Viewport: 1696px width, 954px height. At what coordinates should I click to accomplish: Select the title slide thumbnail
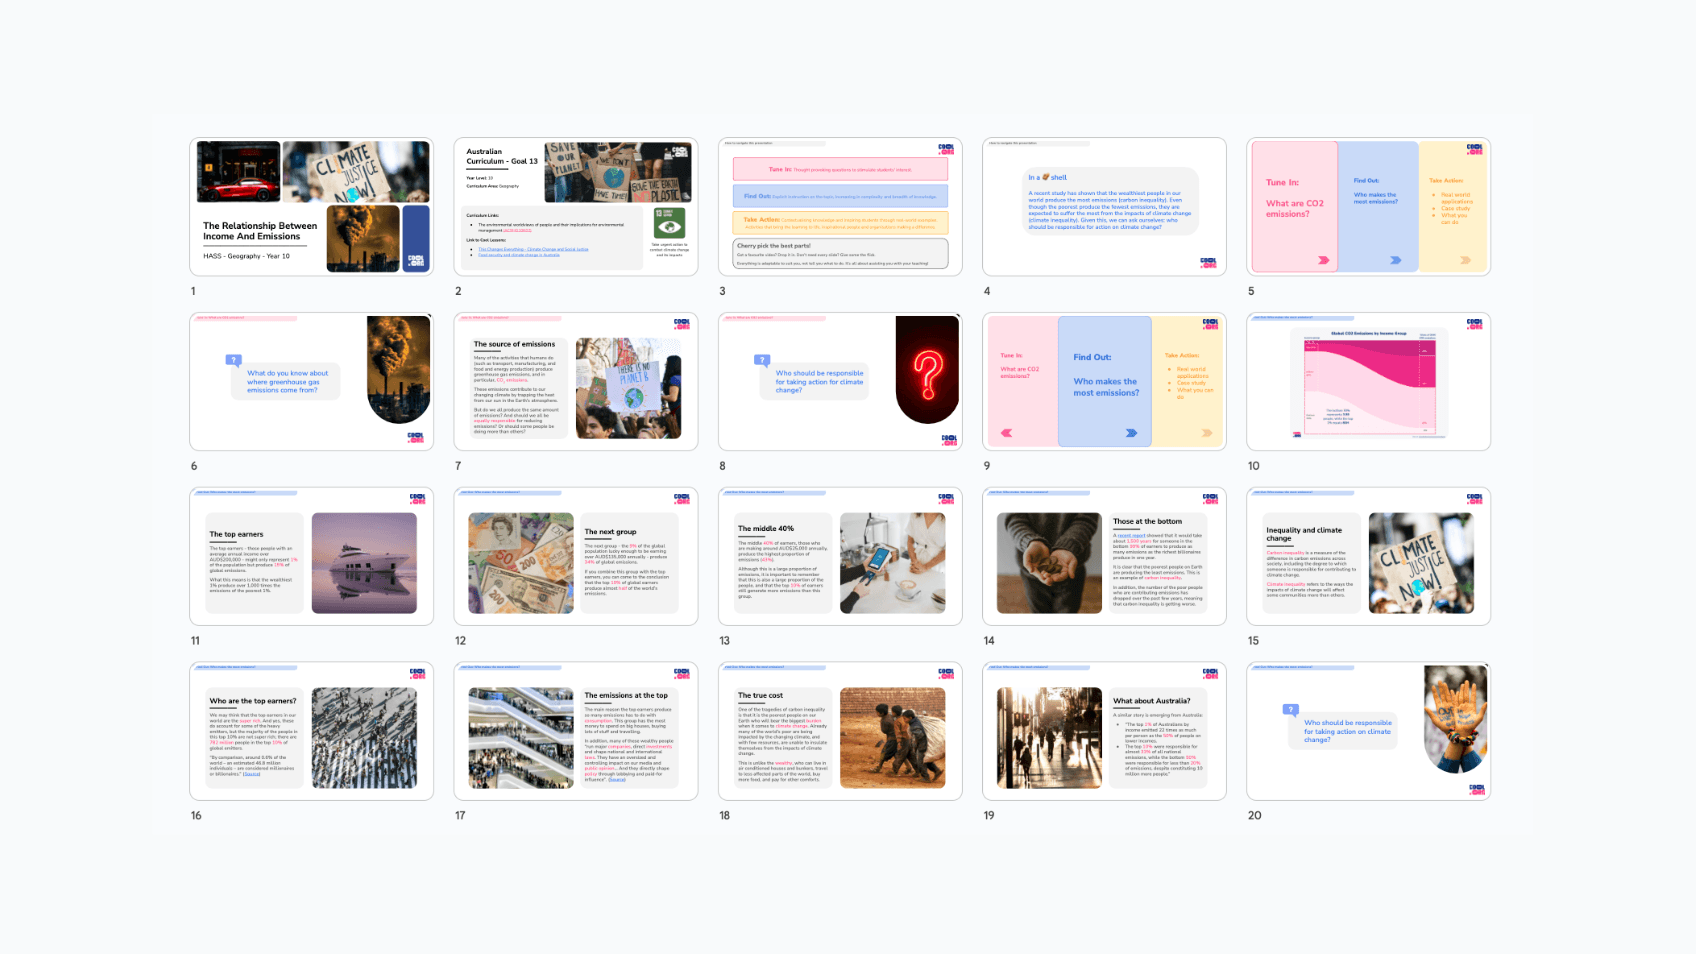(311, 207)
